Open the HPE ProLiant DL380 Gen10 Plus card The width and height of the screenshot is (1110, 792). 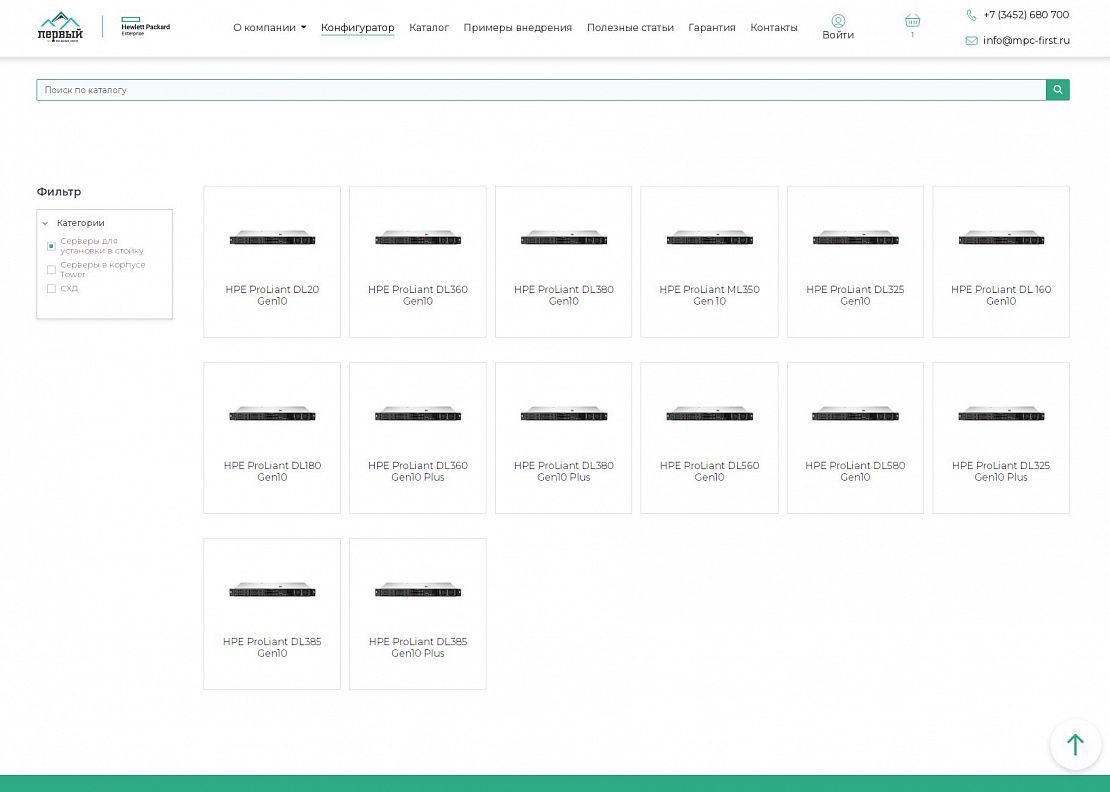pos(563,437)
